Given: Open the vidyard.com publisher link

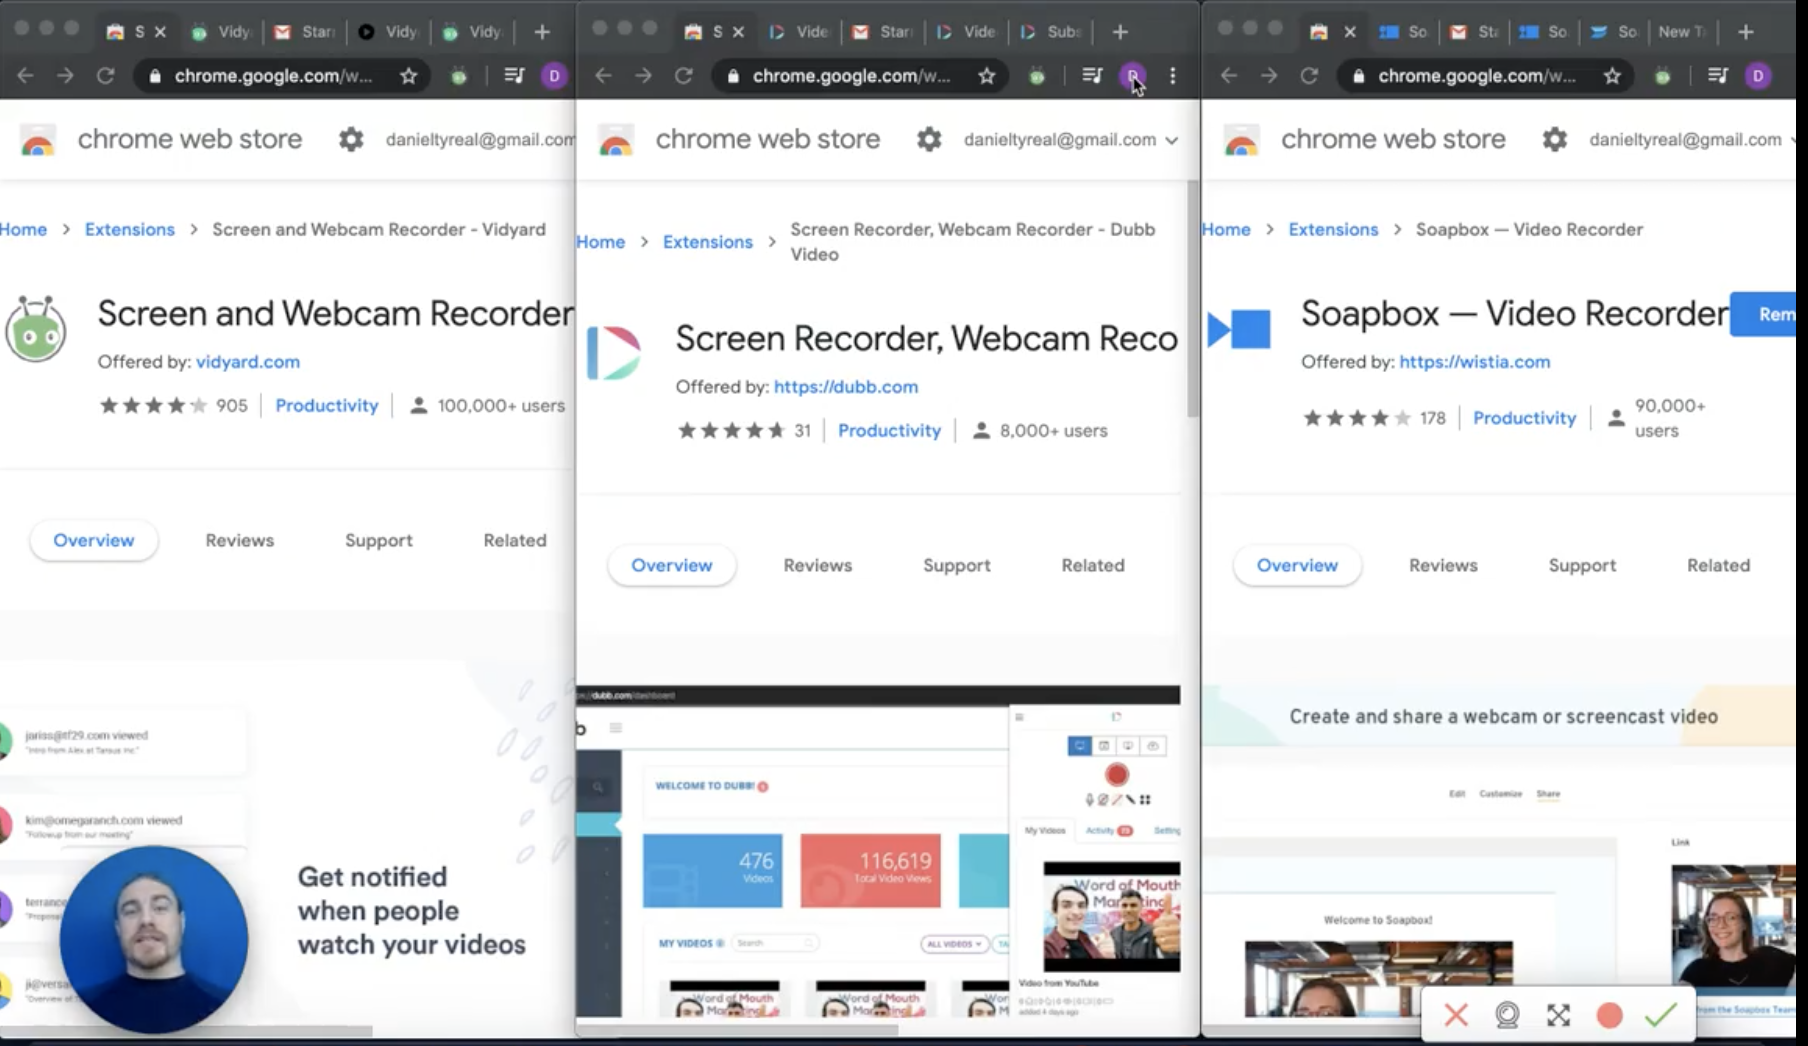Looking at the screenshot, I should [x=248, y=361].
